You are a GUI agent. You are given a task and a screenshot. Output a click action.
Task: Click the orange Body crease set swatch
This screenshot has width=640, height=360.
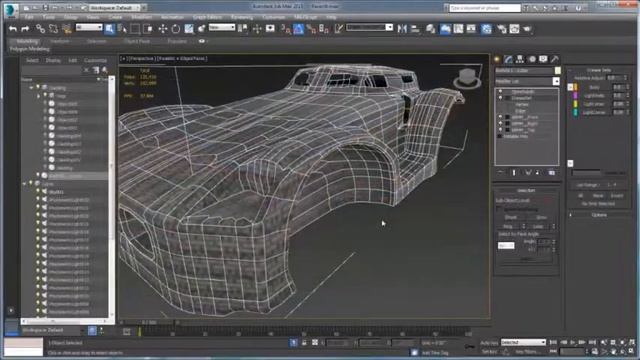click(575, 87)
